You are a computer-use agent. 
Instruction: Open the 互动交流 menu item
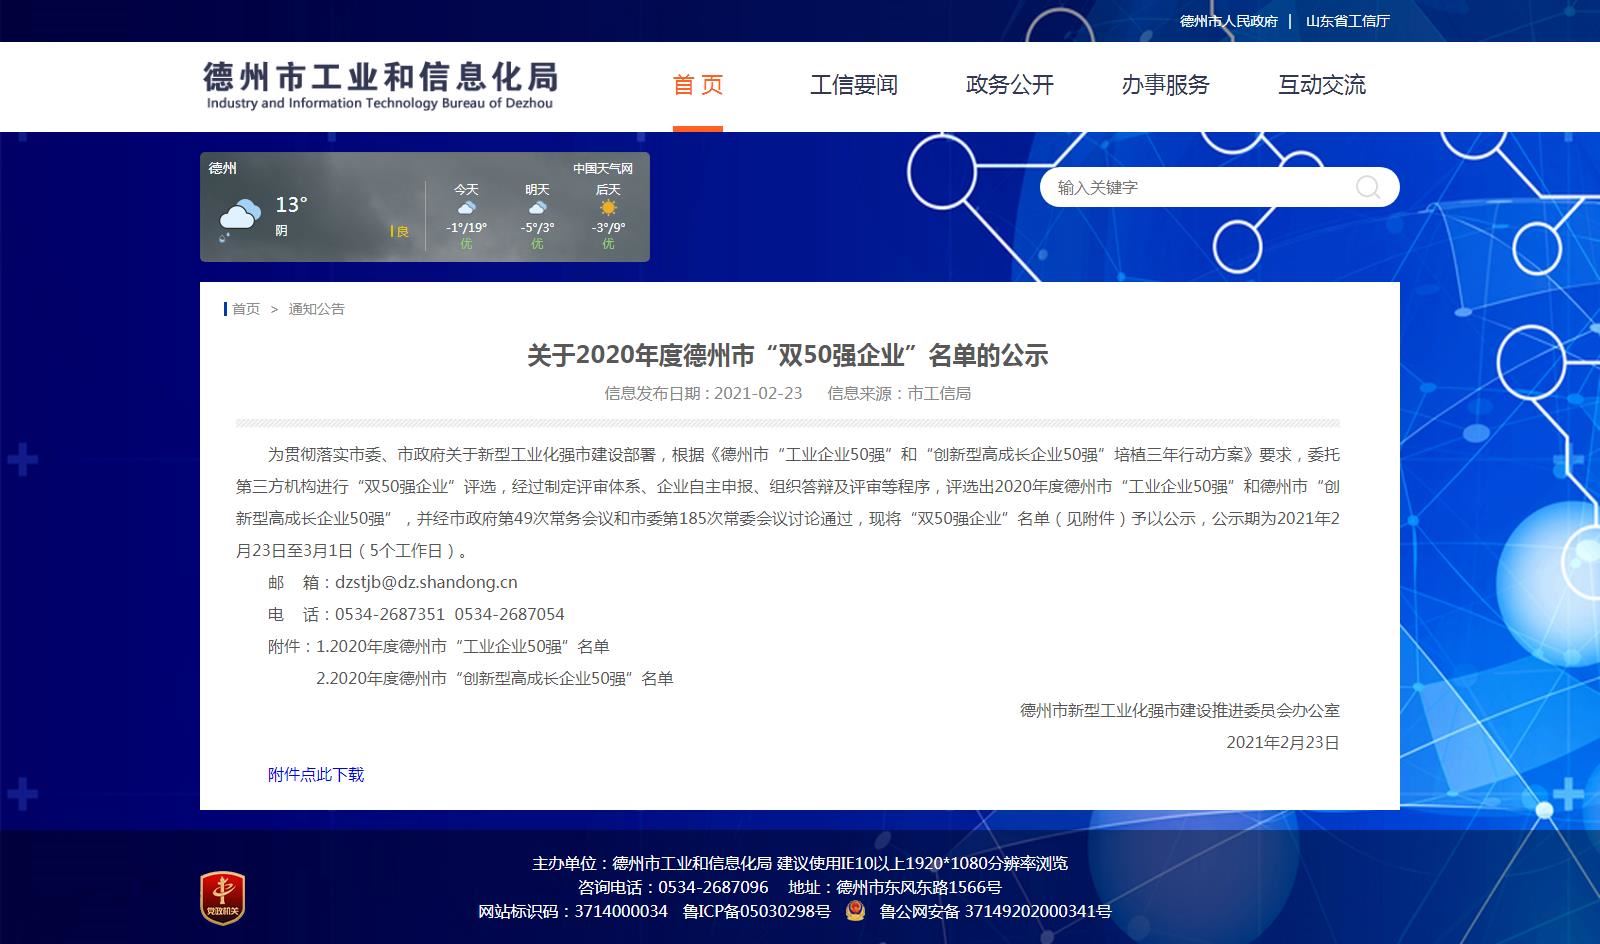coord(1322,85)
